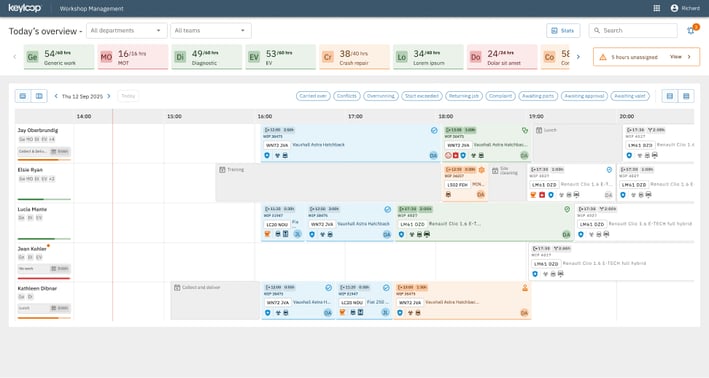Toggle the Carried over filter chip

(x=313, y=96)
